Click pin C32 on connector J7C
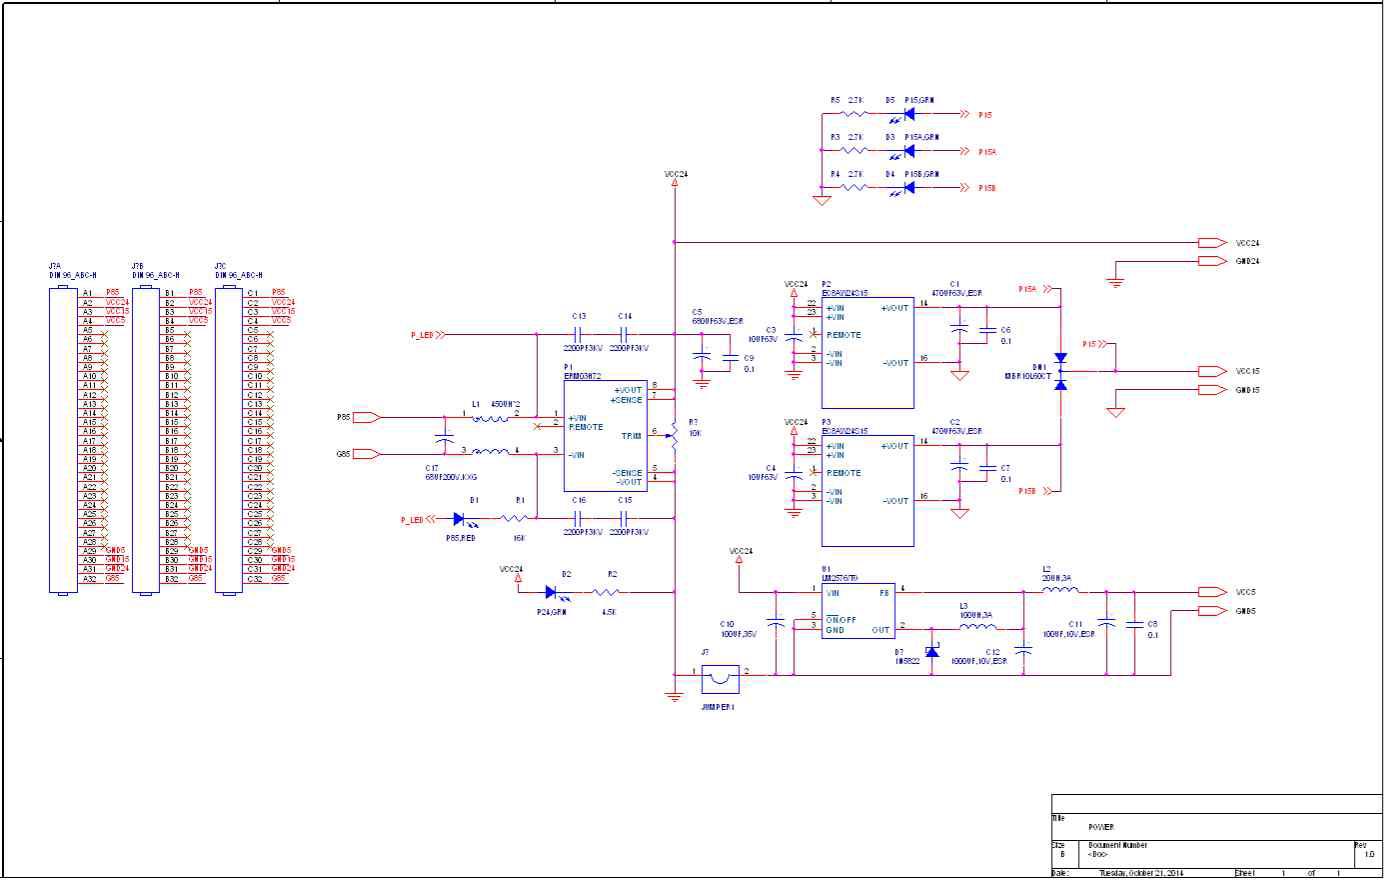This screenshot has width=1390, height=888. coord(254,579)
